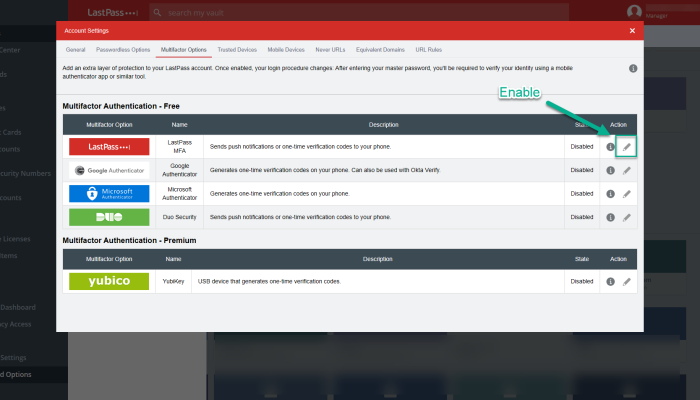Select the Multifactor Options tab

click(183, 50)
